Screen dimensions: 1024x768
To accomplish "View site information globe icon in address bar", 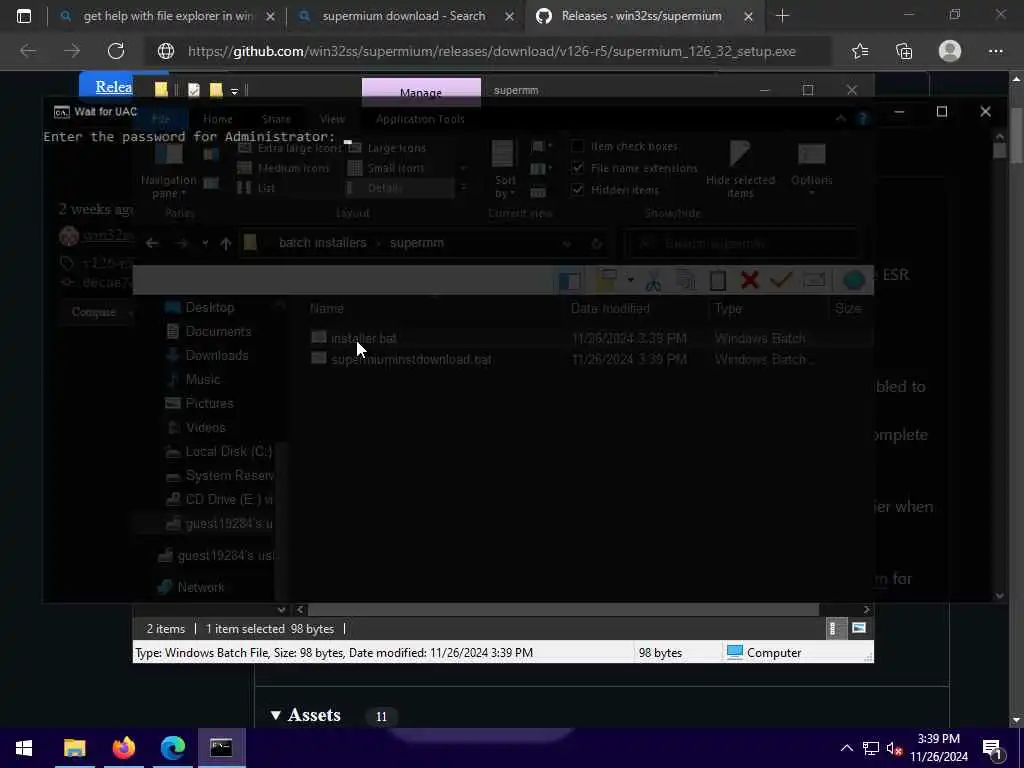I will click(x=166, y=51).
